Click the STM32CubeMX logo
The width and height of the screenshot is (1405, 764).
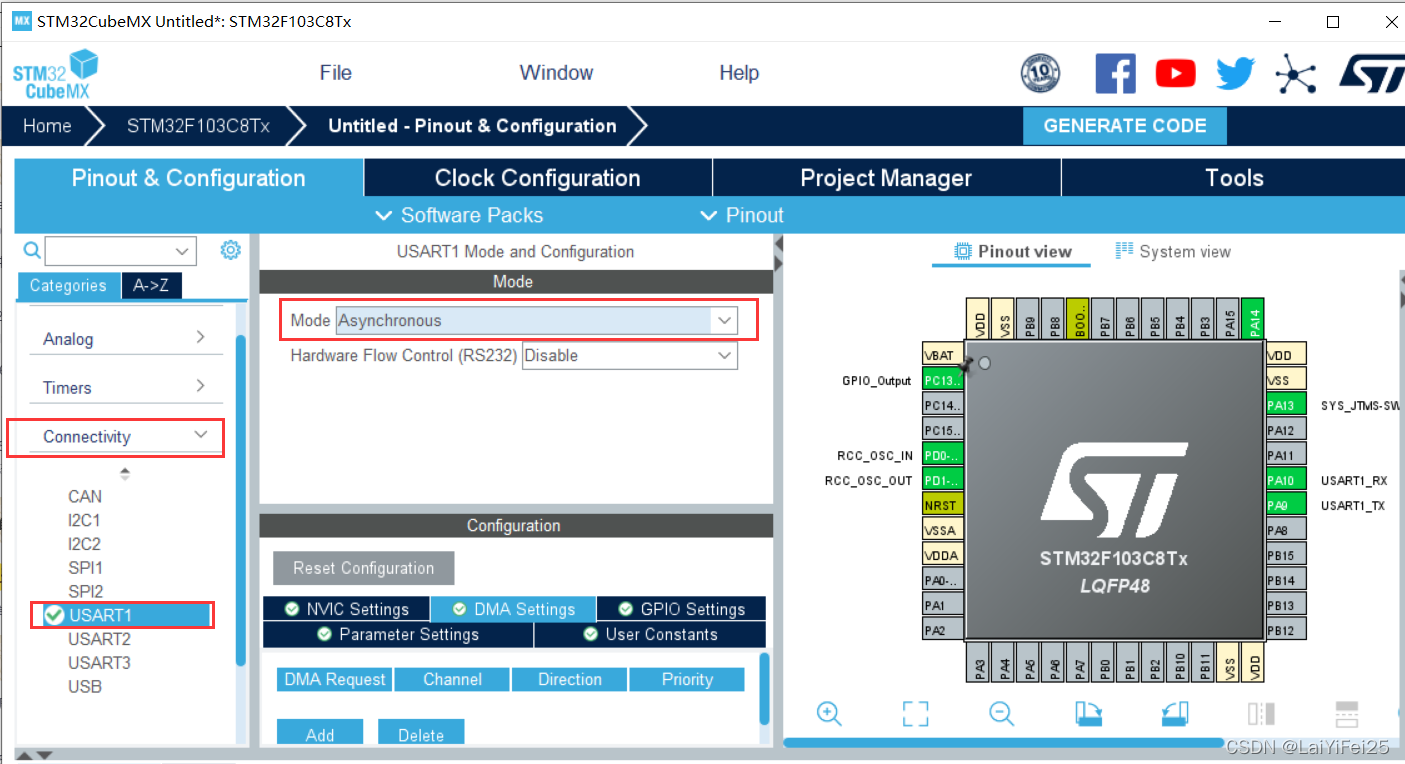(56, 74)
